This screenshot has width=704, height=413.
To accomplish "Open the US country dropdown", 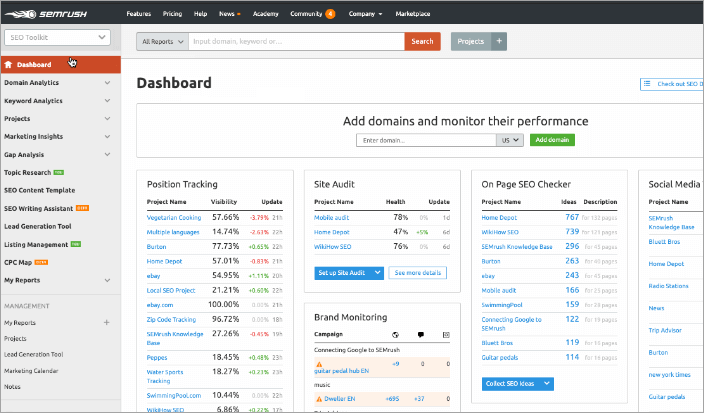I will (x=510, y=140).
